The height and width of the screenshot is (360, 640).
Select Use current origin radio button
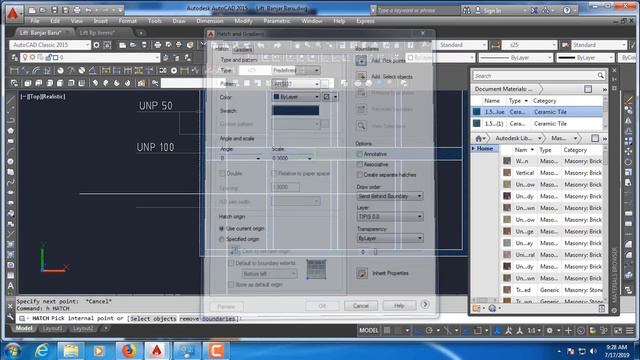(222, 229)
